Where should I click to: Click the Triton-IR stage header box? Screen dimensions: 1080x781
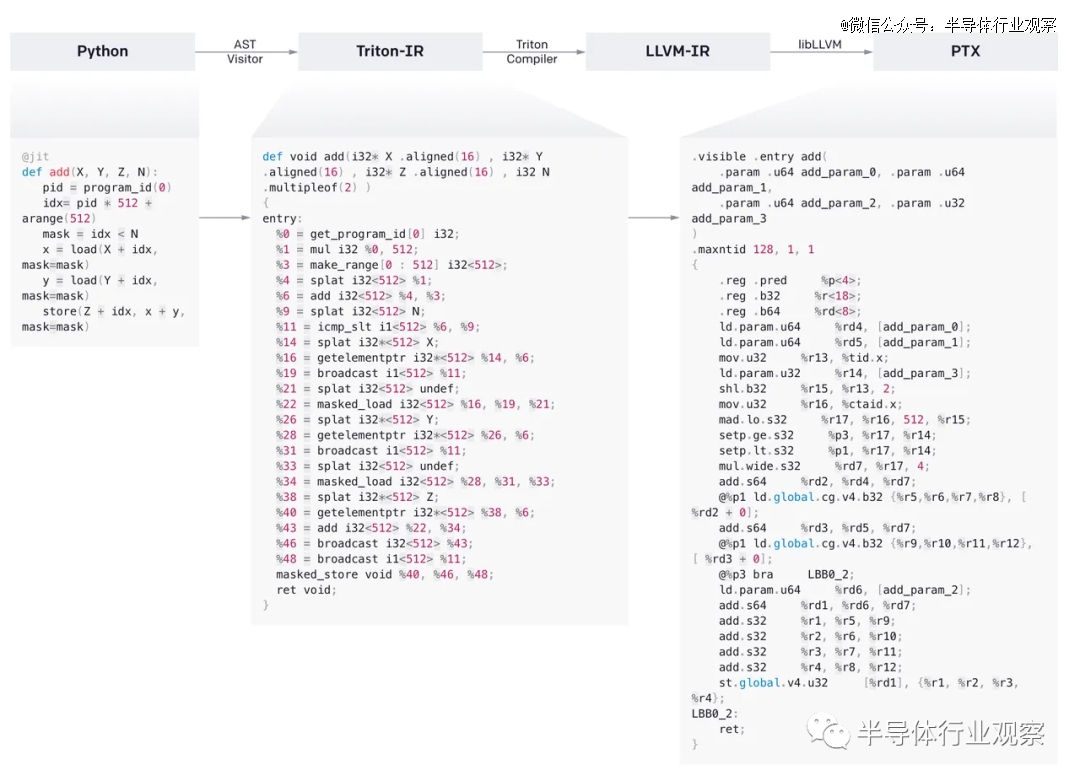click(x=390, y=52)
